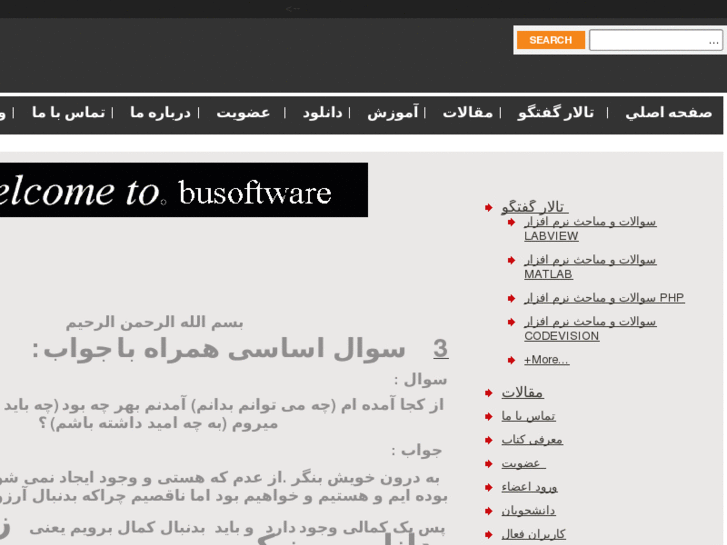This screenshot has height=545, width=727.
Task: Click the orange SEARCH button
Action: pos(551,40)
